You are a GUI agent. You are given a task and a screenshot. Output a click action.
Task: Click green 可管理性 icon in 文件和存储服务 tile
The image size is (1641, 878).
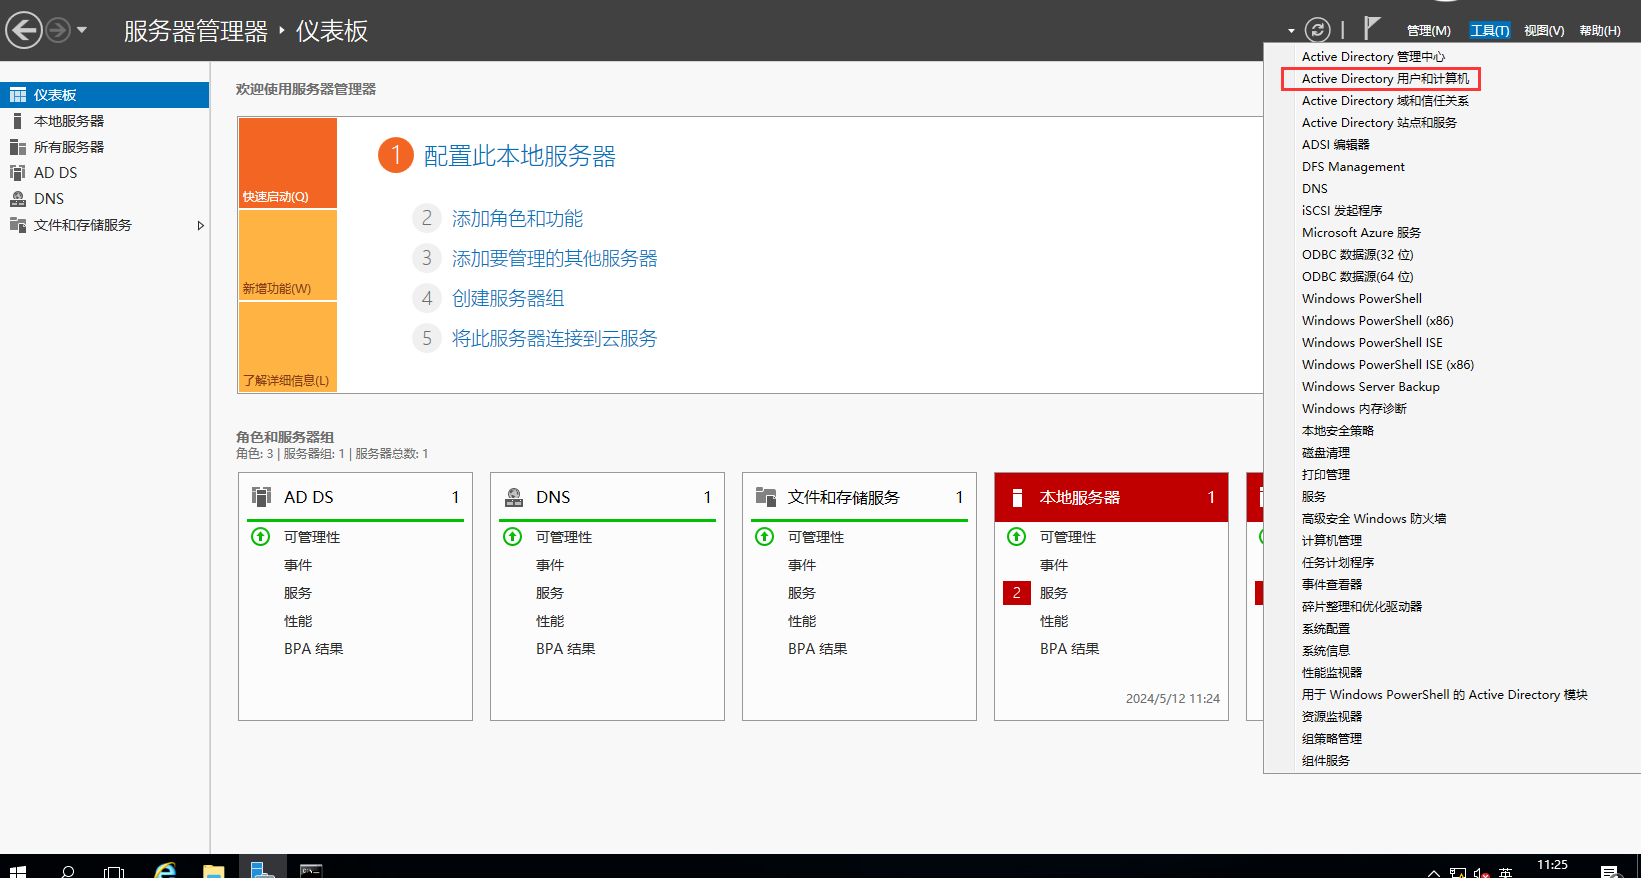click(765, 537)
